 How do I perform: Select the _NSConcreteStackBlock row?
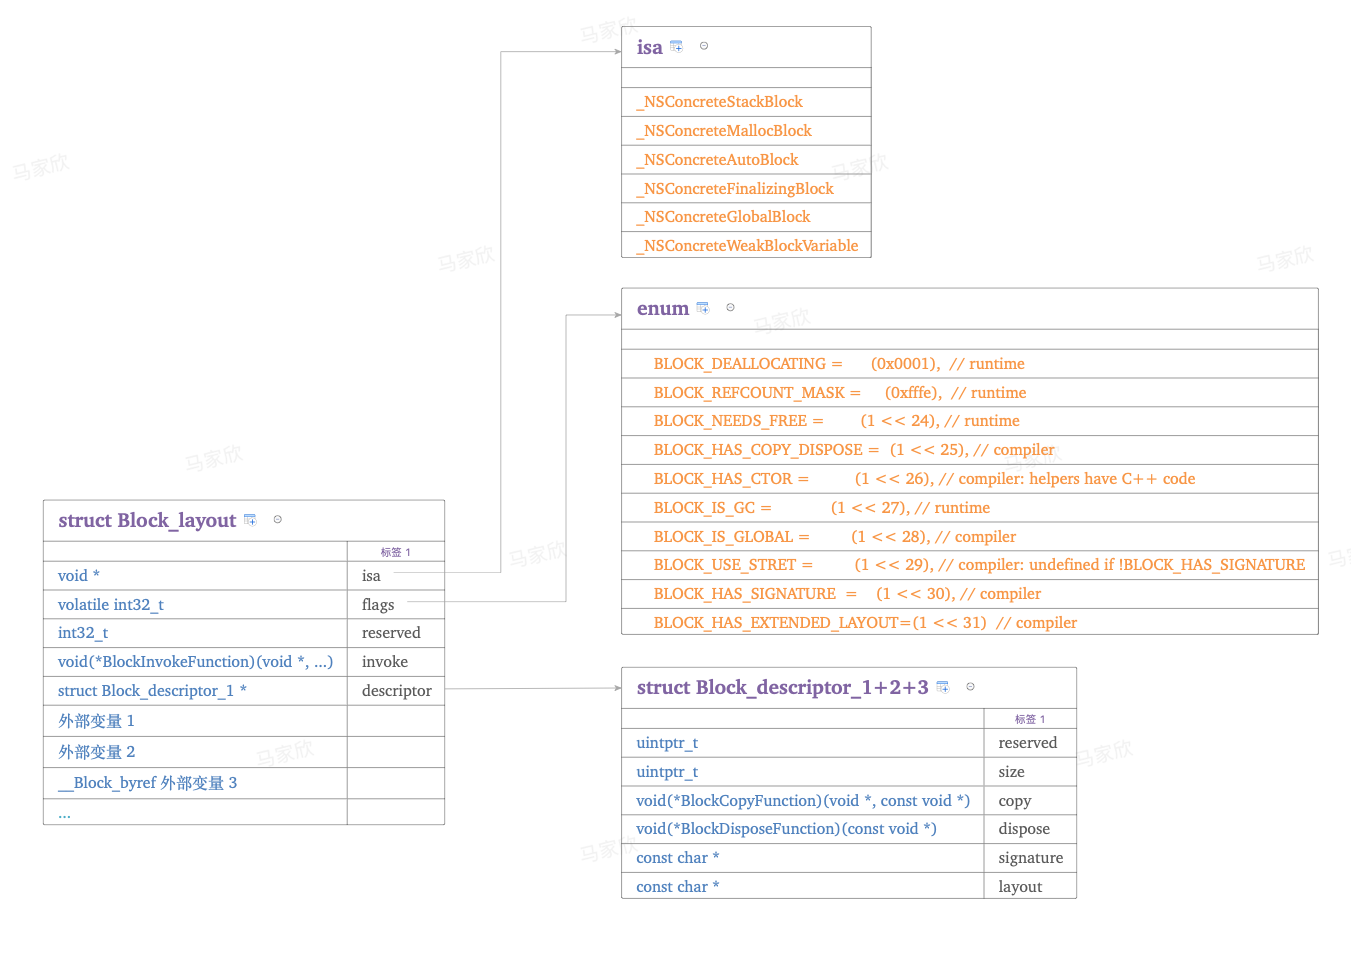coord(723,102)
